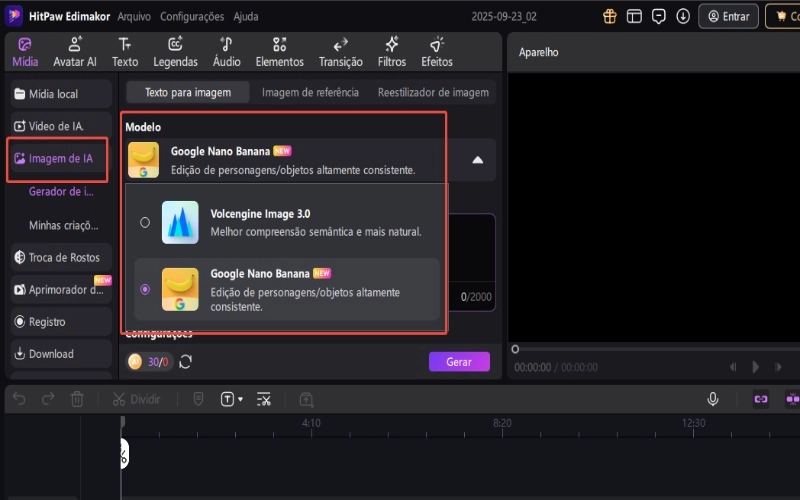Viewport: 800px width, 500px height.
Task: Open the Transição transitions icon
Action: tap(340, 52)
